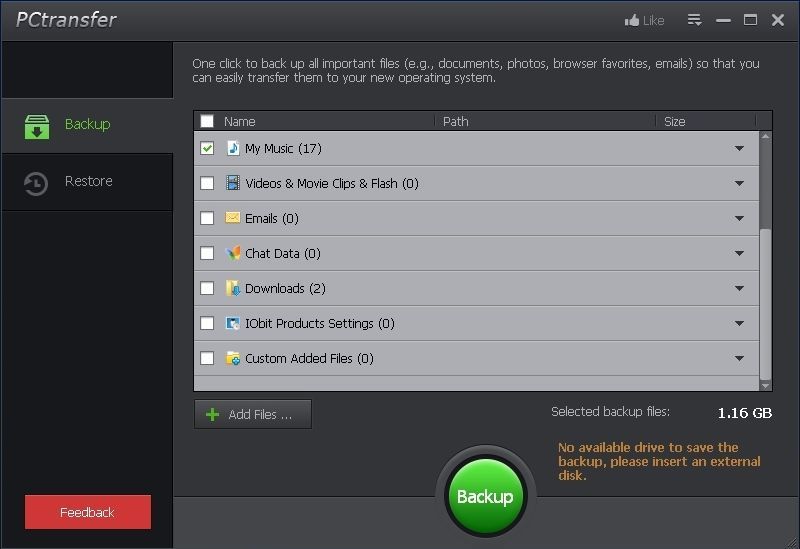Click the Emails envelope icon
This screenshot has width=800, height=549.
pos(233,218)
